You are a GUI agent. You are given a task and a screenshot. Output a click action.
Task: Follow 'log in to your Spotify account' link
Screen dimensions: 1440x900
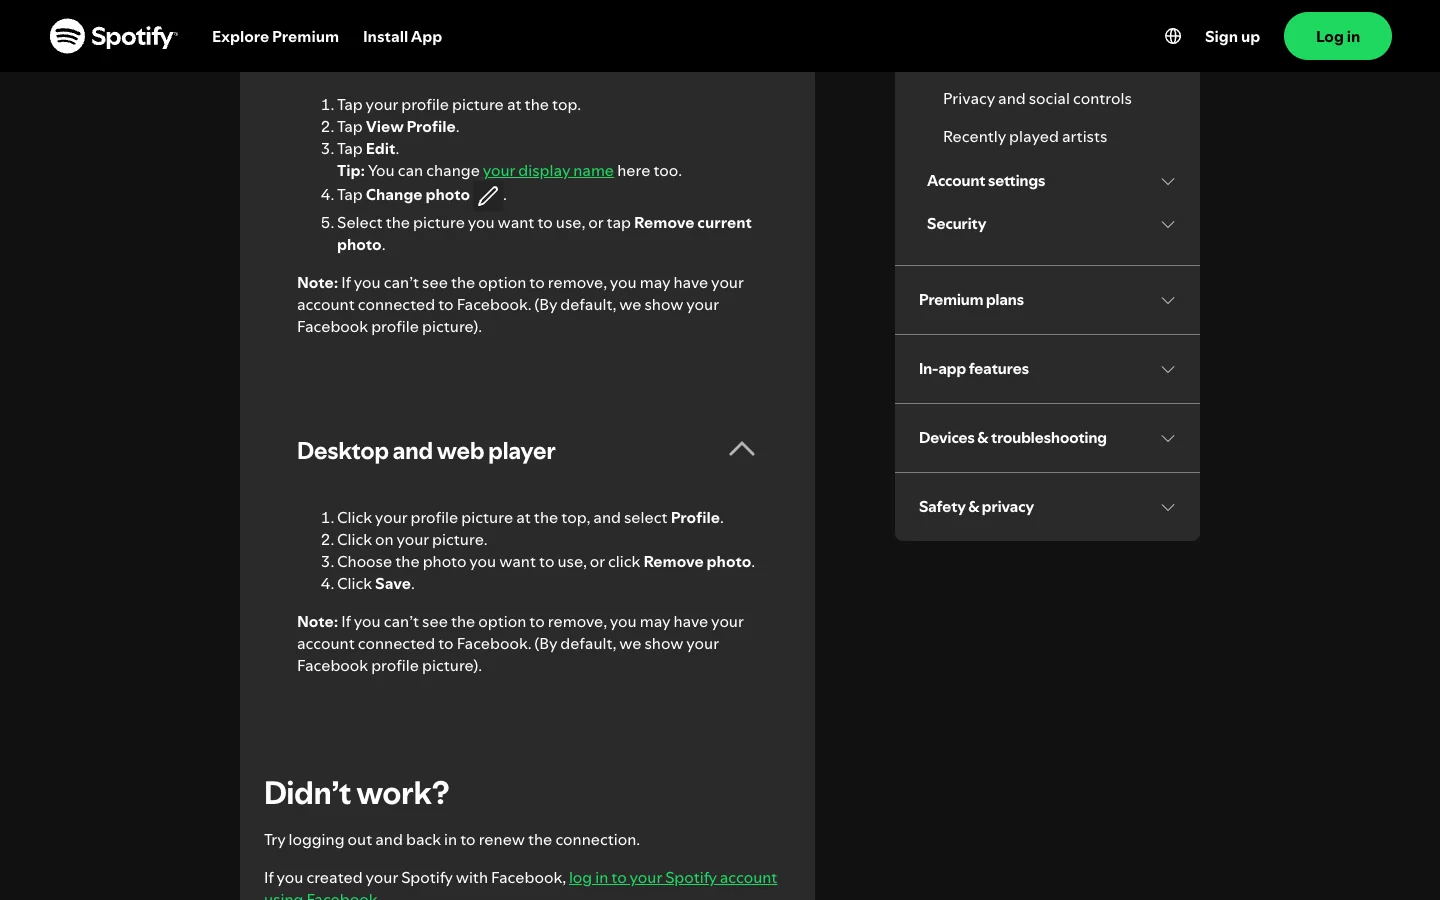tap(673, 878)
